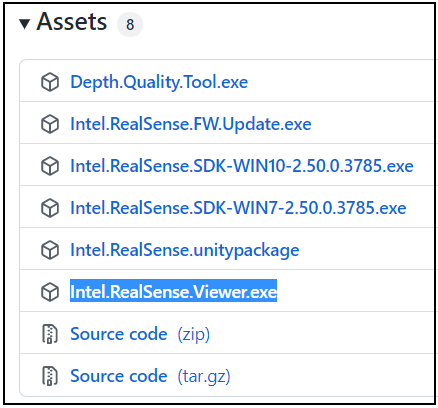Collapse the Assets section triangle
The width and height of the screenshot is (438, 408).
25,24
